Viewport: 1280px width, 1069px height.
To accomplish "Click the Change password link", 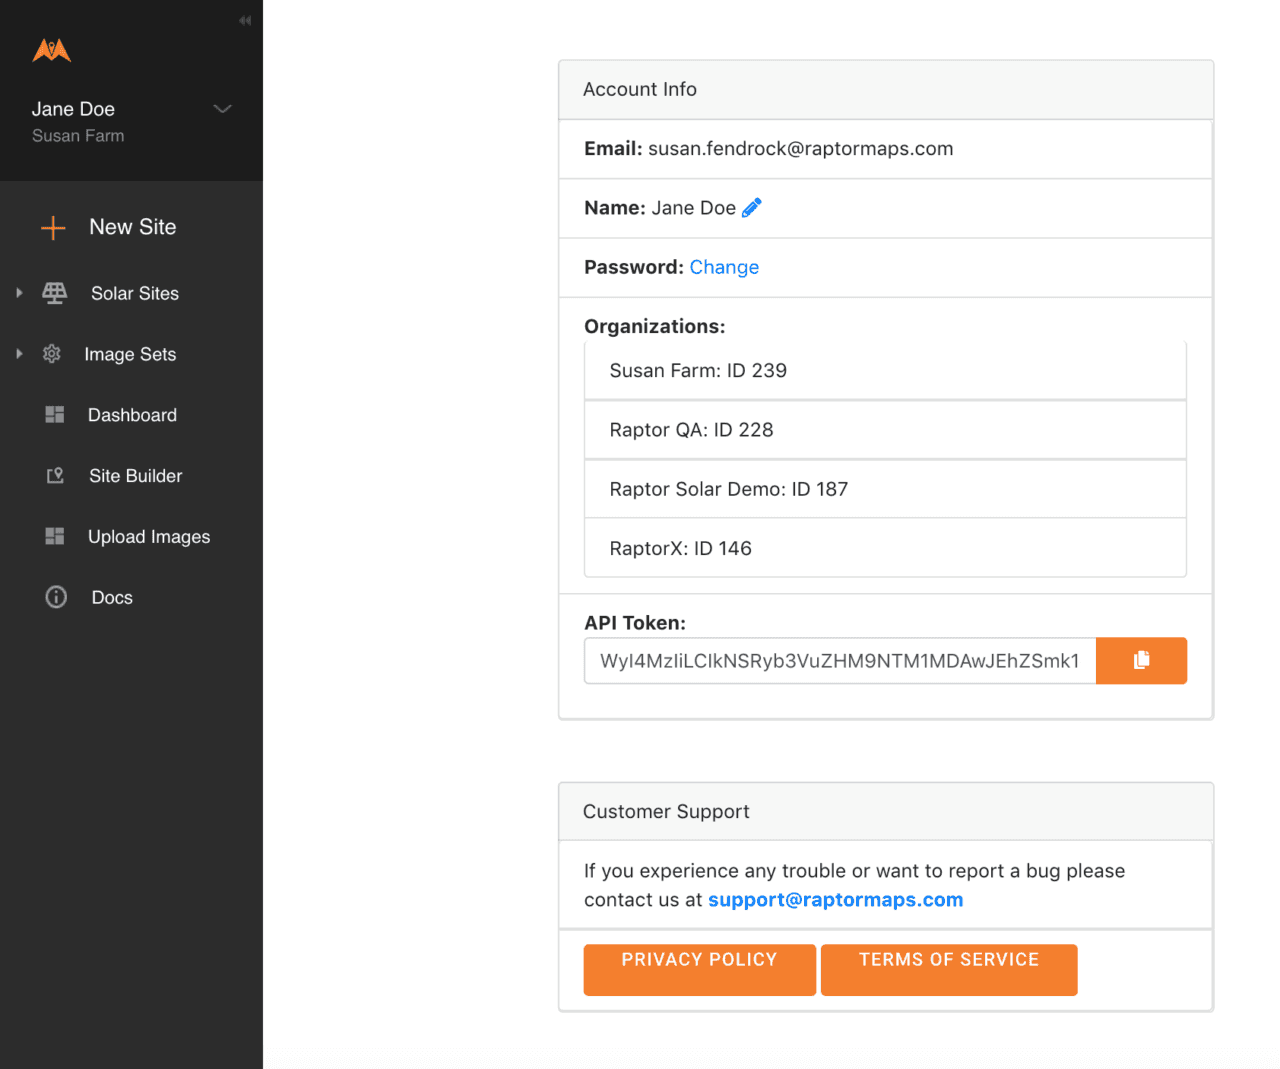I will click(724, 267).
